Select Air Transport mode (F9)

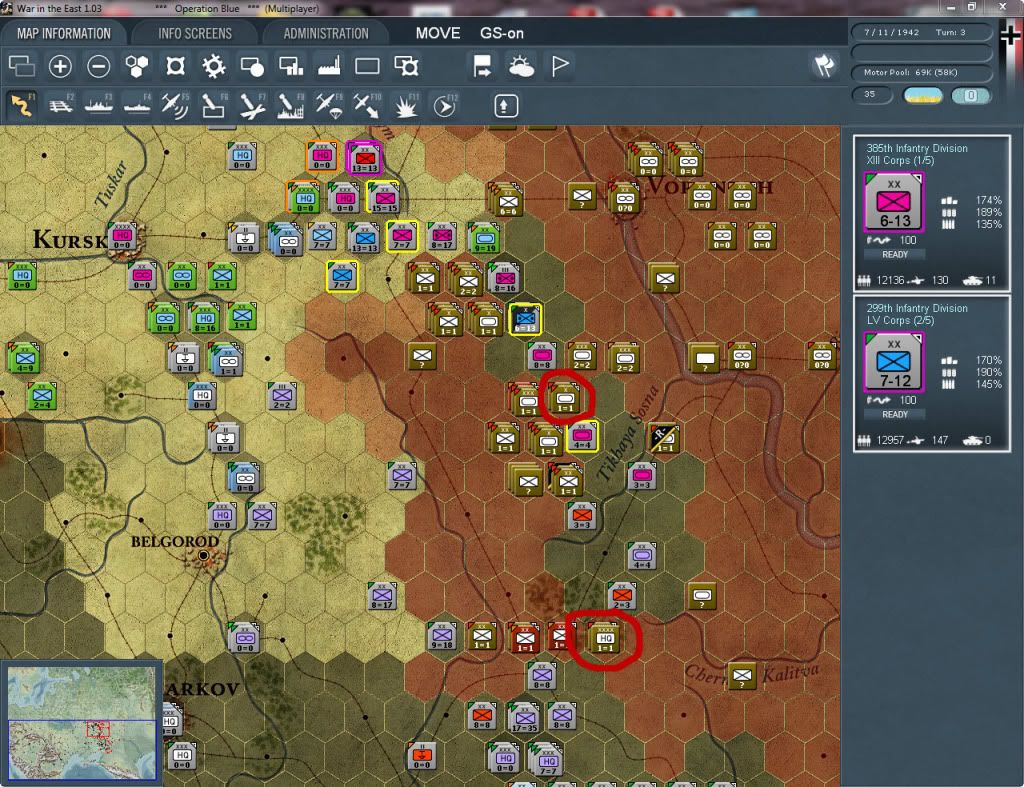pos(329,106)
